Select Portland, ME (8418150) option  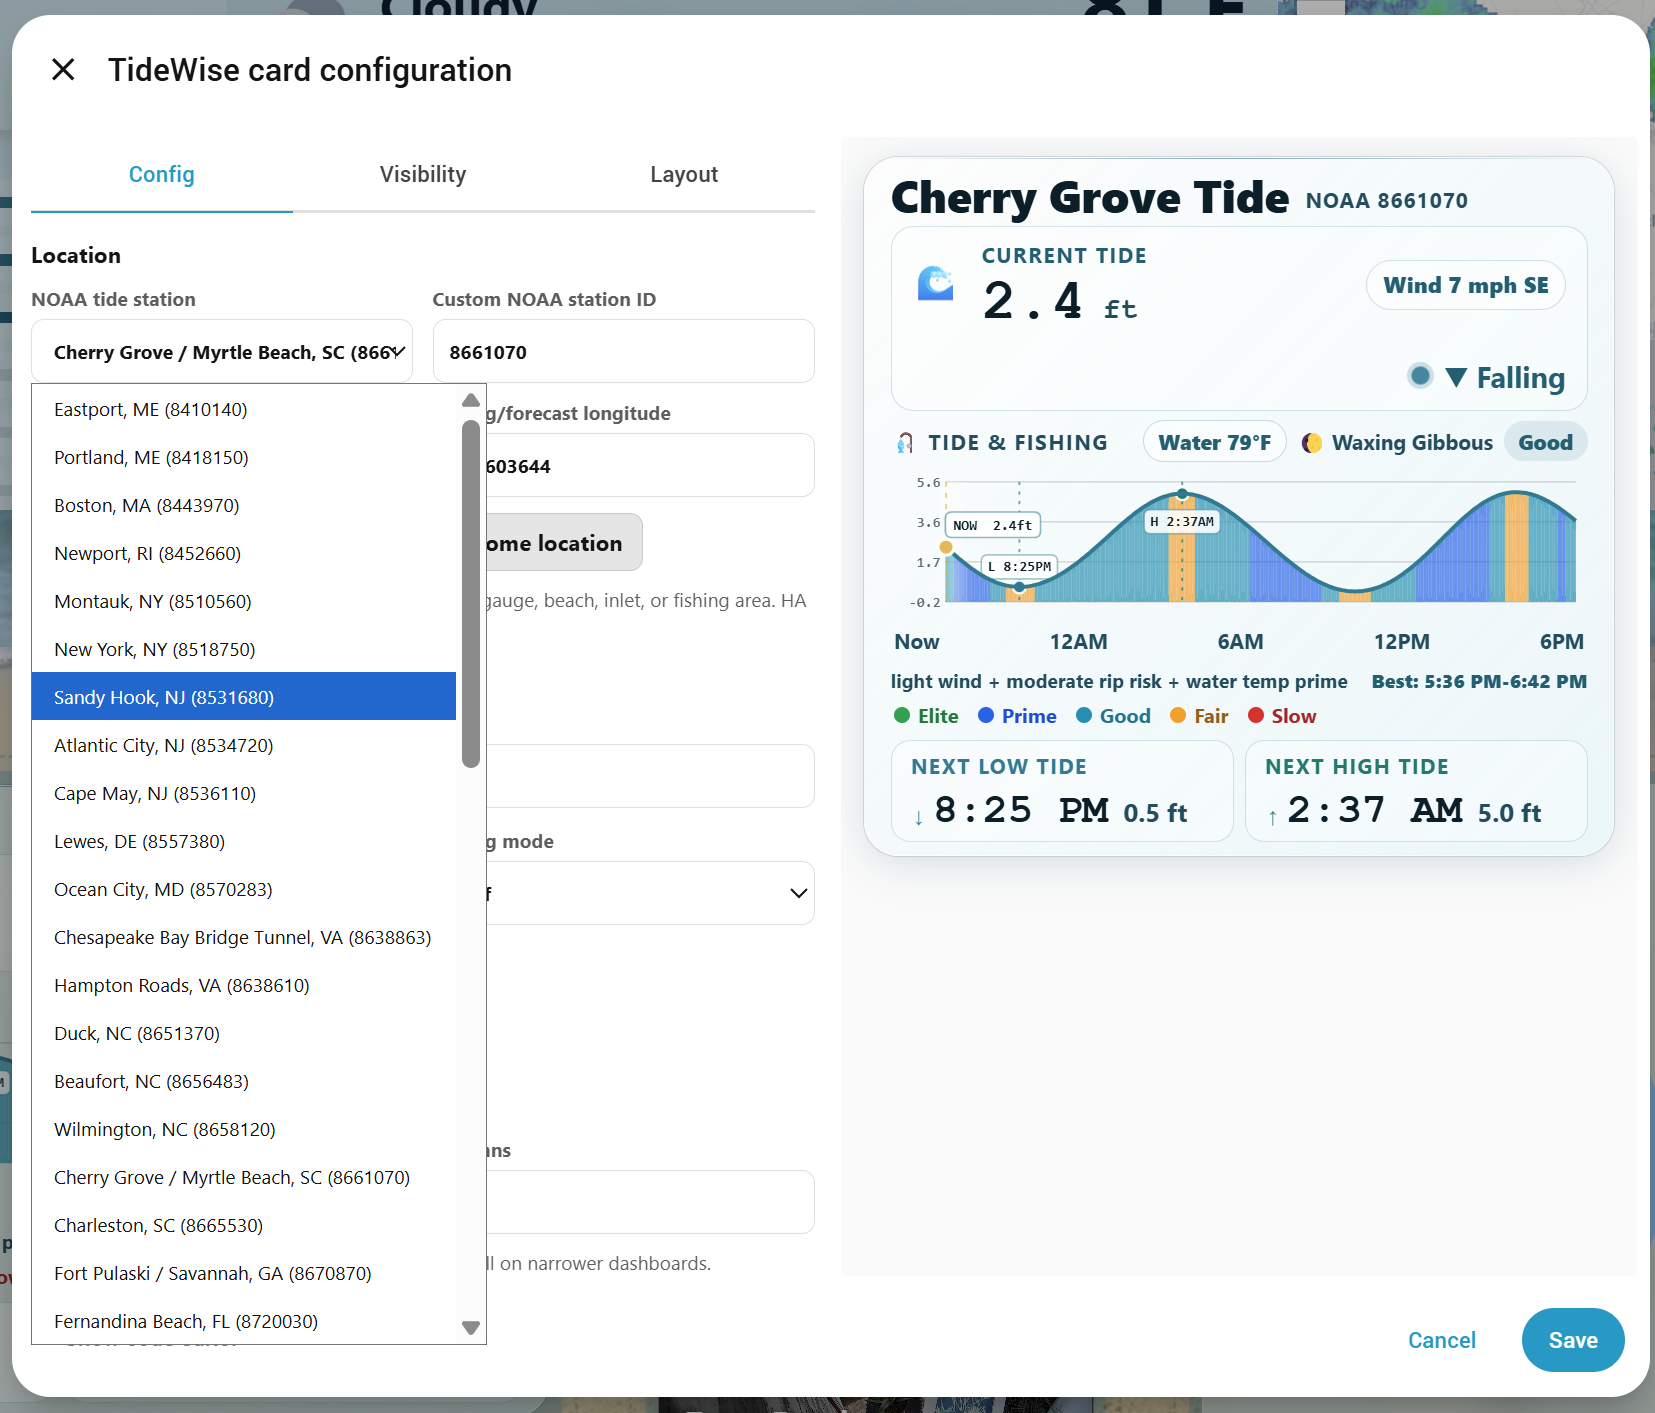pos(244,458)
